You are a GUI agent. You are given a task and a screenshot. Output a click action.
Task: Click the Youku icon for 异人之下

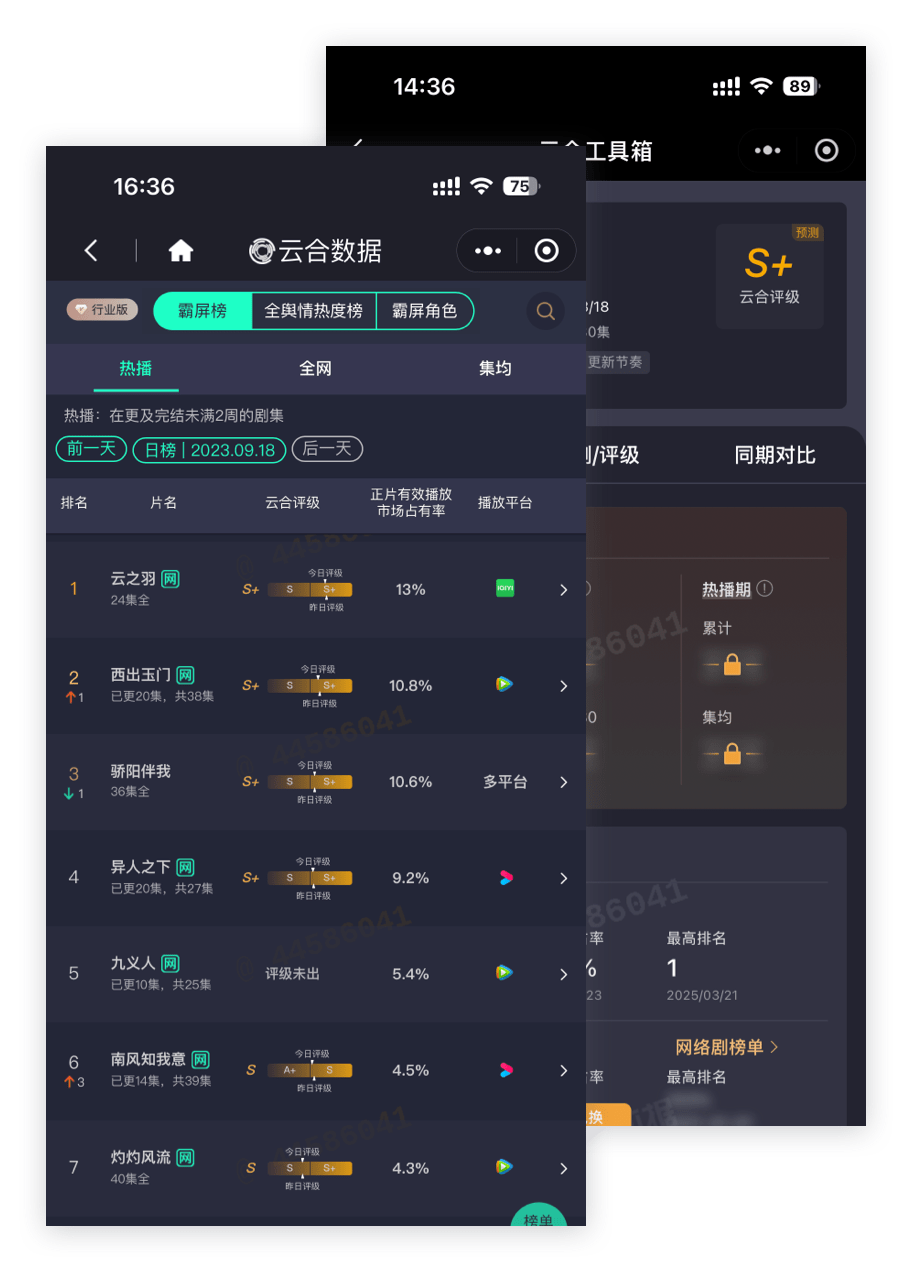click(x=505, y=877)
